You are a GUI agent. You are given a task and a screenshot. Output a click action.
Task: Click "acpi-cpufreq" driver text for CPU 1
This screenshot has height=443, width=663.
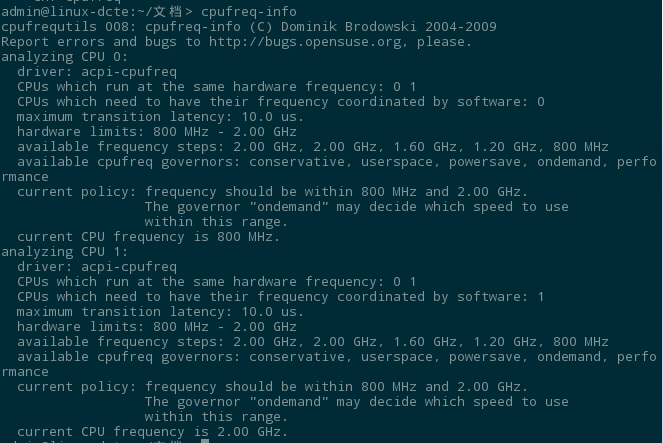click(129, 267)
